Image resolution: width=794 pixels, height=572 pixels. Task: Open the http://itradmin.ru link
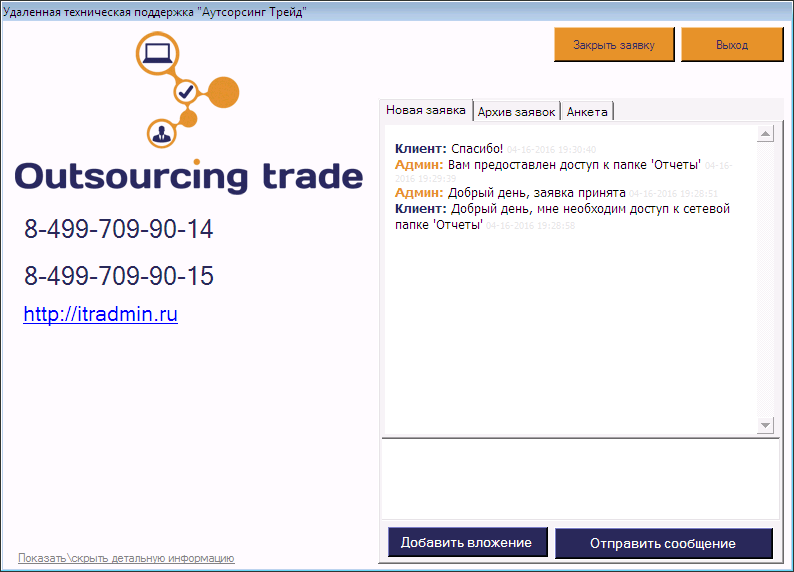[x=100, y=314]
